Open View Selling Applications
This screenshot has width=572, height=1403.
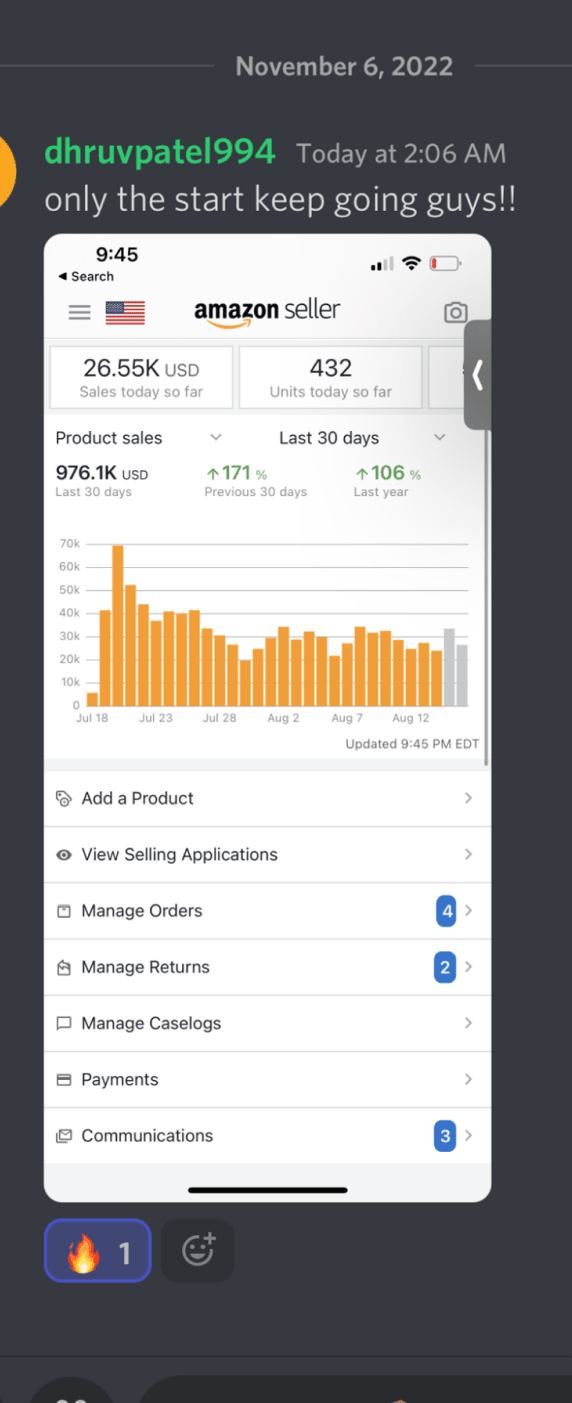coord(267,855)
